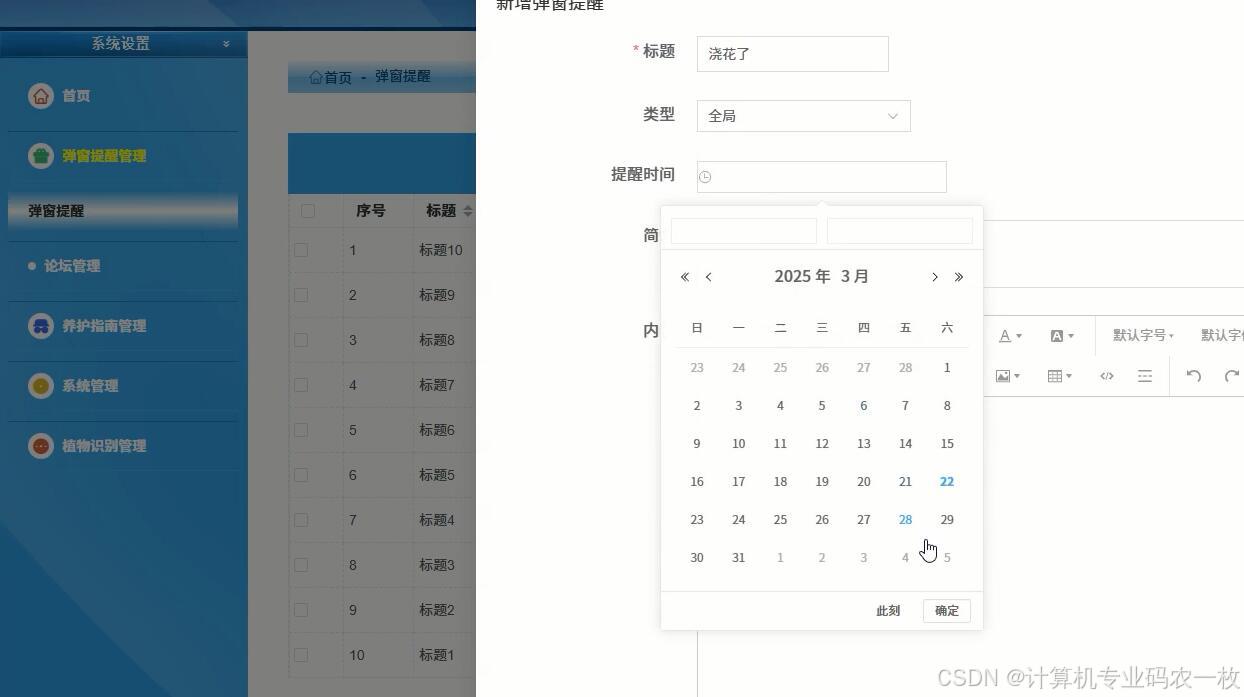Select March 22 in calendar
1244x697 pixels.
(947, 482)
